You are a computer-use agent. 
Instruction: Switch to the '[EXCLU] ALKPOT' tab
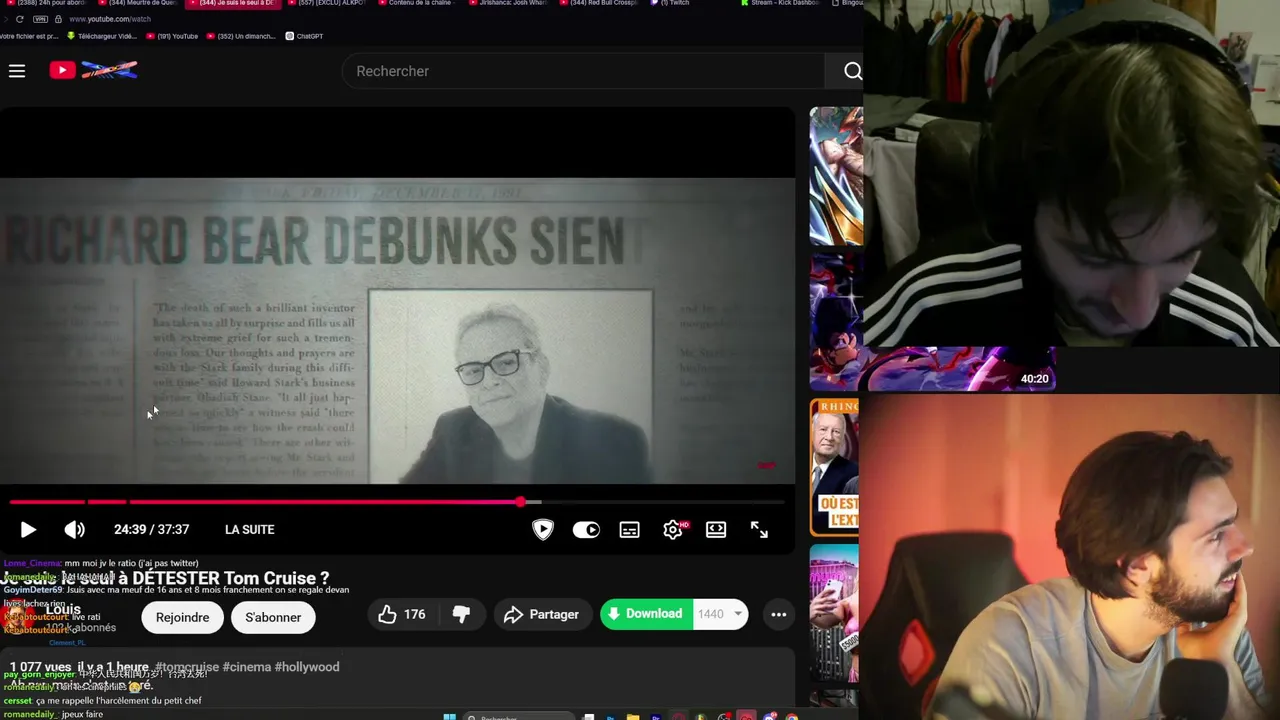(326, 3)
